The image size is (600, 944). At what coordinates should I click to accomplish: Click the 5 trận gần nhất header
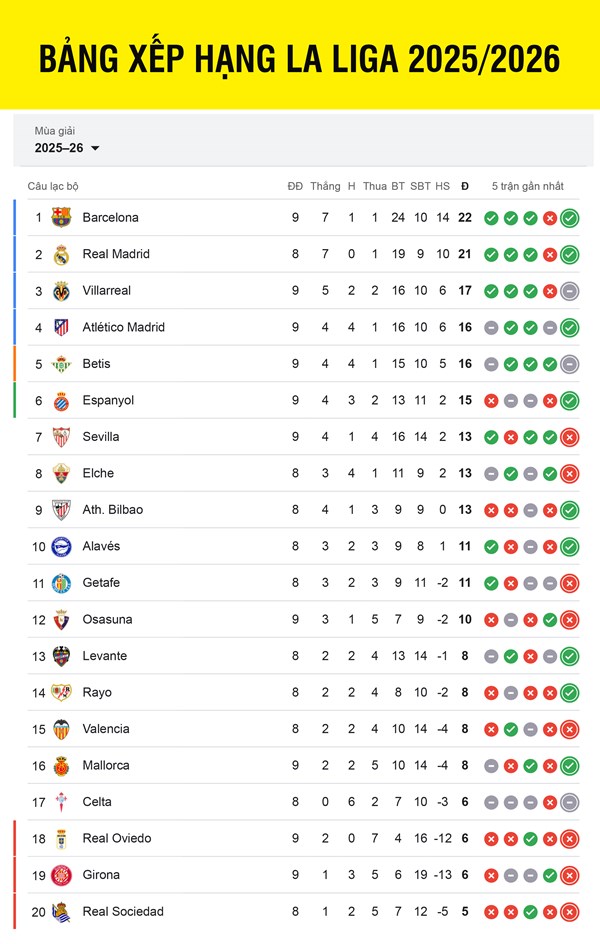(x=527, y=186)
